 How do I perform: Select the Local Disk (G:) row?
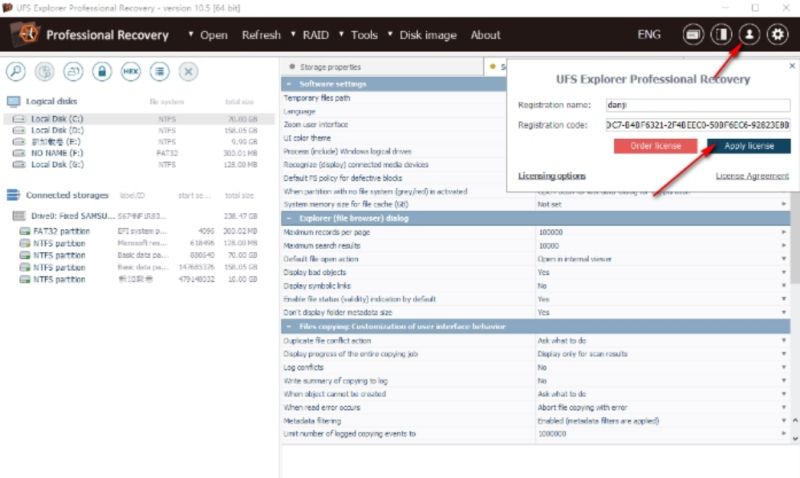tap(138, 164)
